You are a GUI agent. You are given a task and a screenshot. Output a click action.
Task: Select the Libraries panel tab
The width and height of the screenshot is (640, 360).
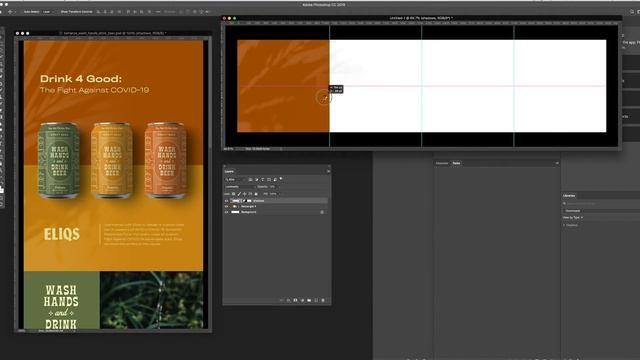point(569,196)
